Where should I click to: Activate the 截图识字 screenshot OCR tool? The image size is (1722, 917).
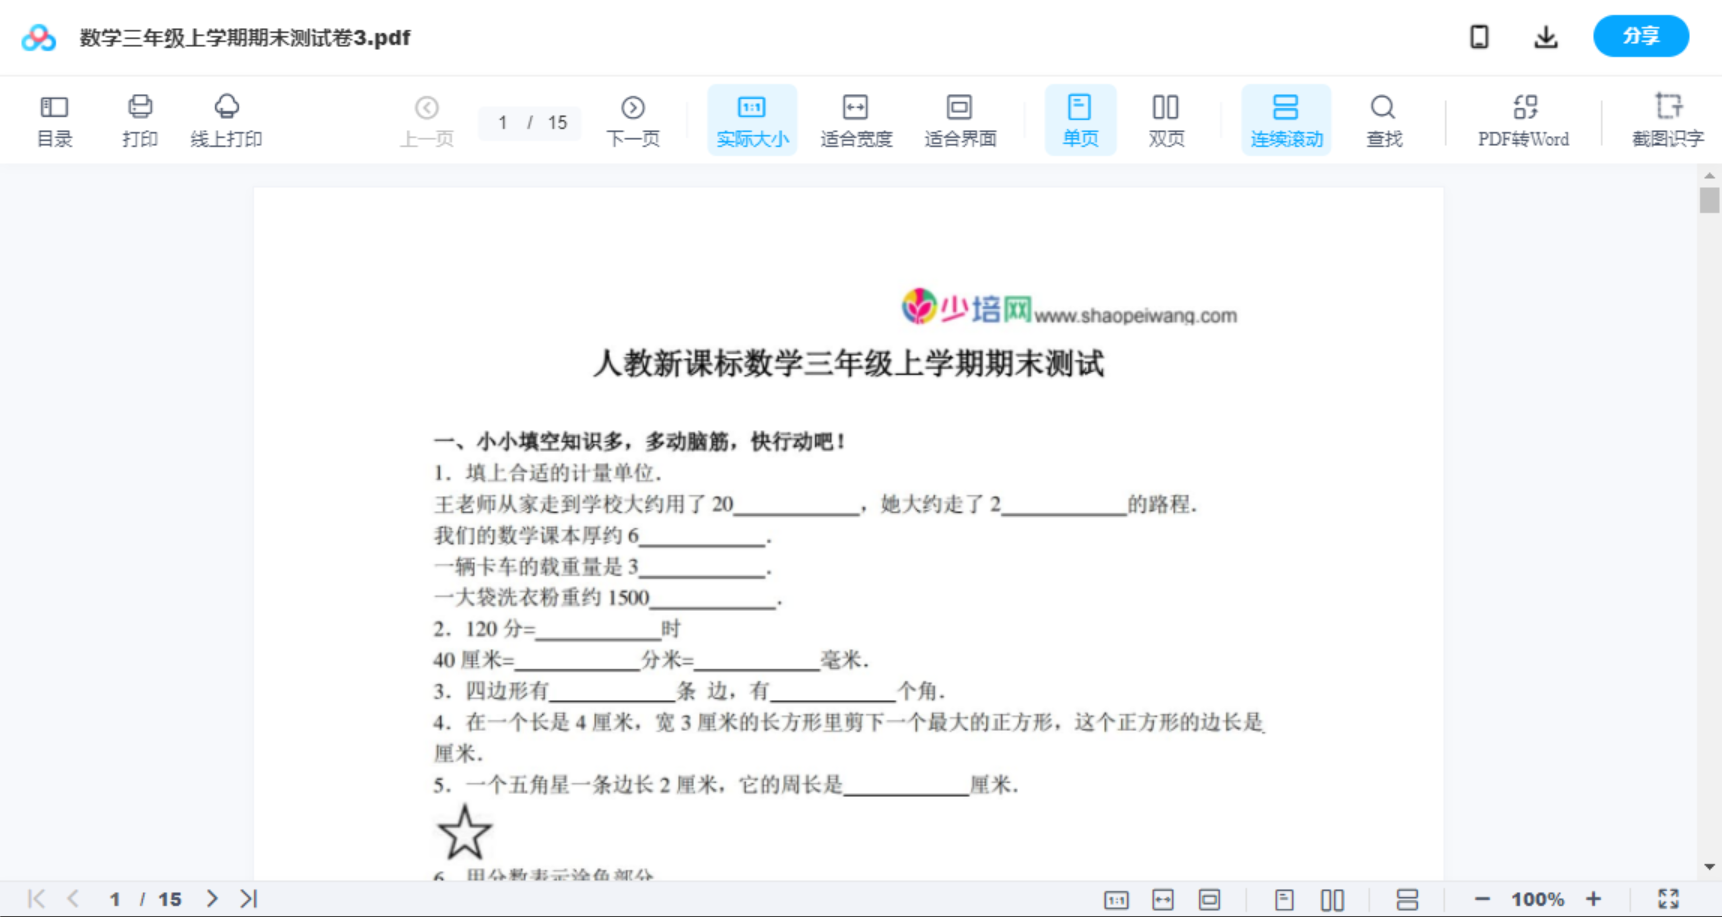point(1668,119)
